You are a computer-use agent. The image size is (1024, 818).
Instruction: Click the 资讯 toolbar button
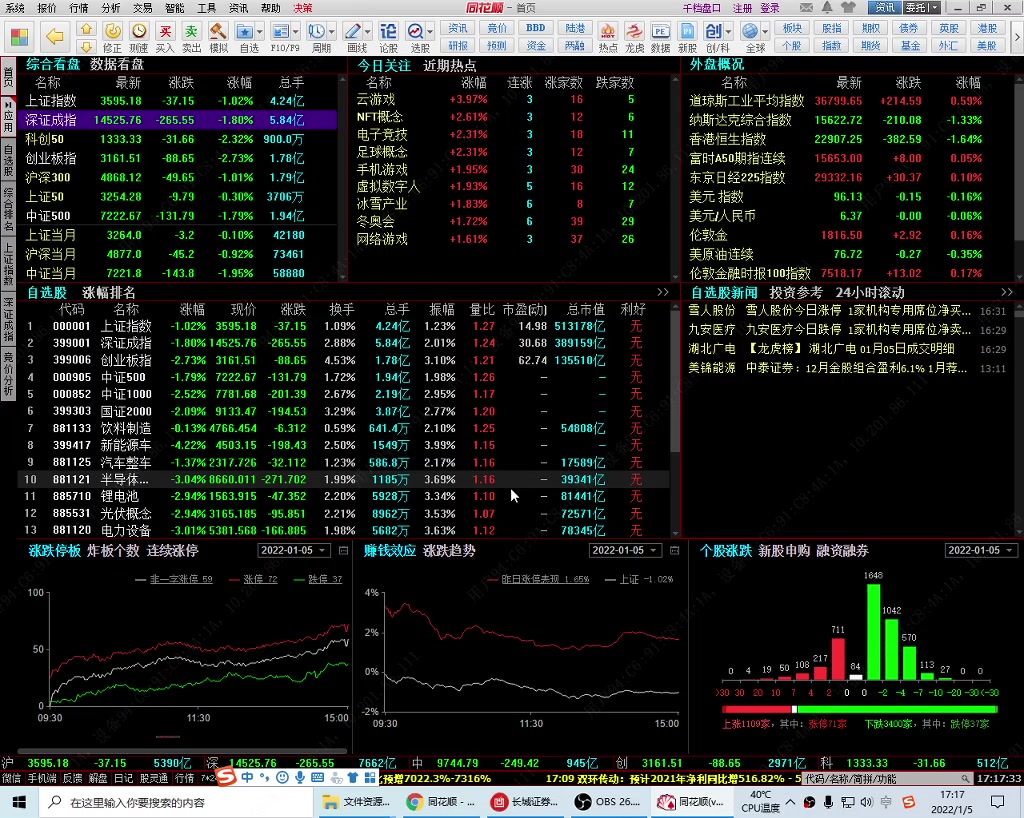(458, 29)
